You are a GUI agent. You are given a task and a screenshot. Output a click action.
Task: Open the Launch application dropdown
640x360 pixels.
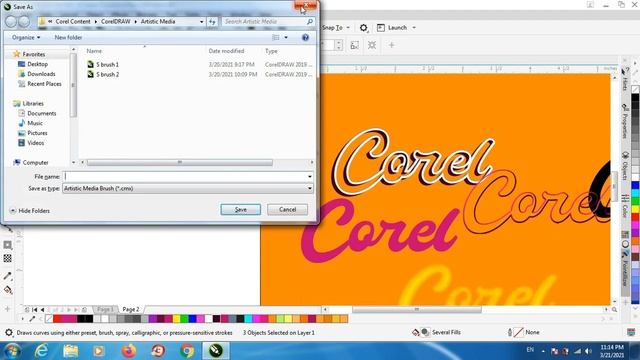click(396, 27)
